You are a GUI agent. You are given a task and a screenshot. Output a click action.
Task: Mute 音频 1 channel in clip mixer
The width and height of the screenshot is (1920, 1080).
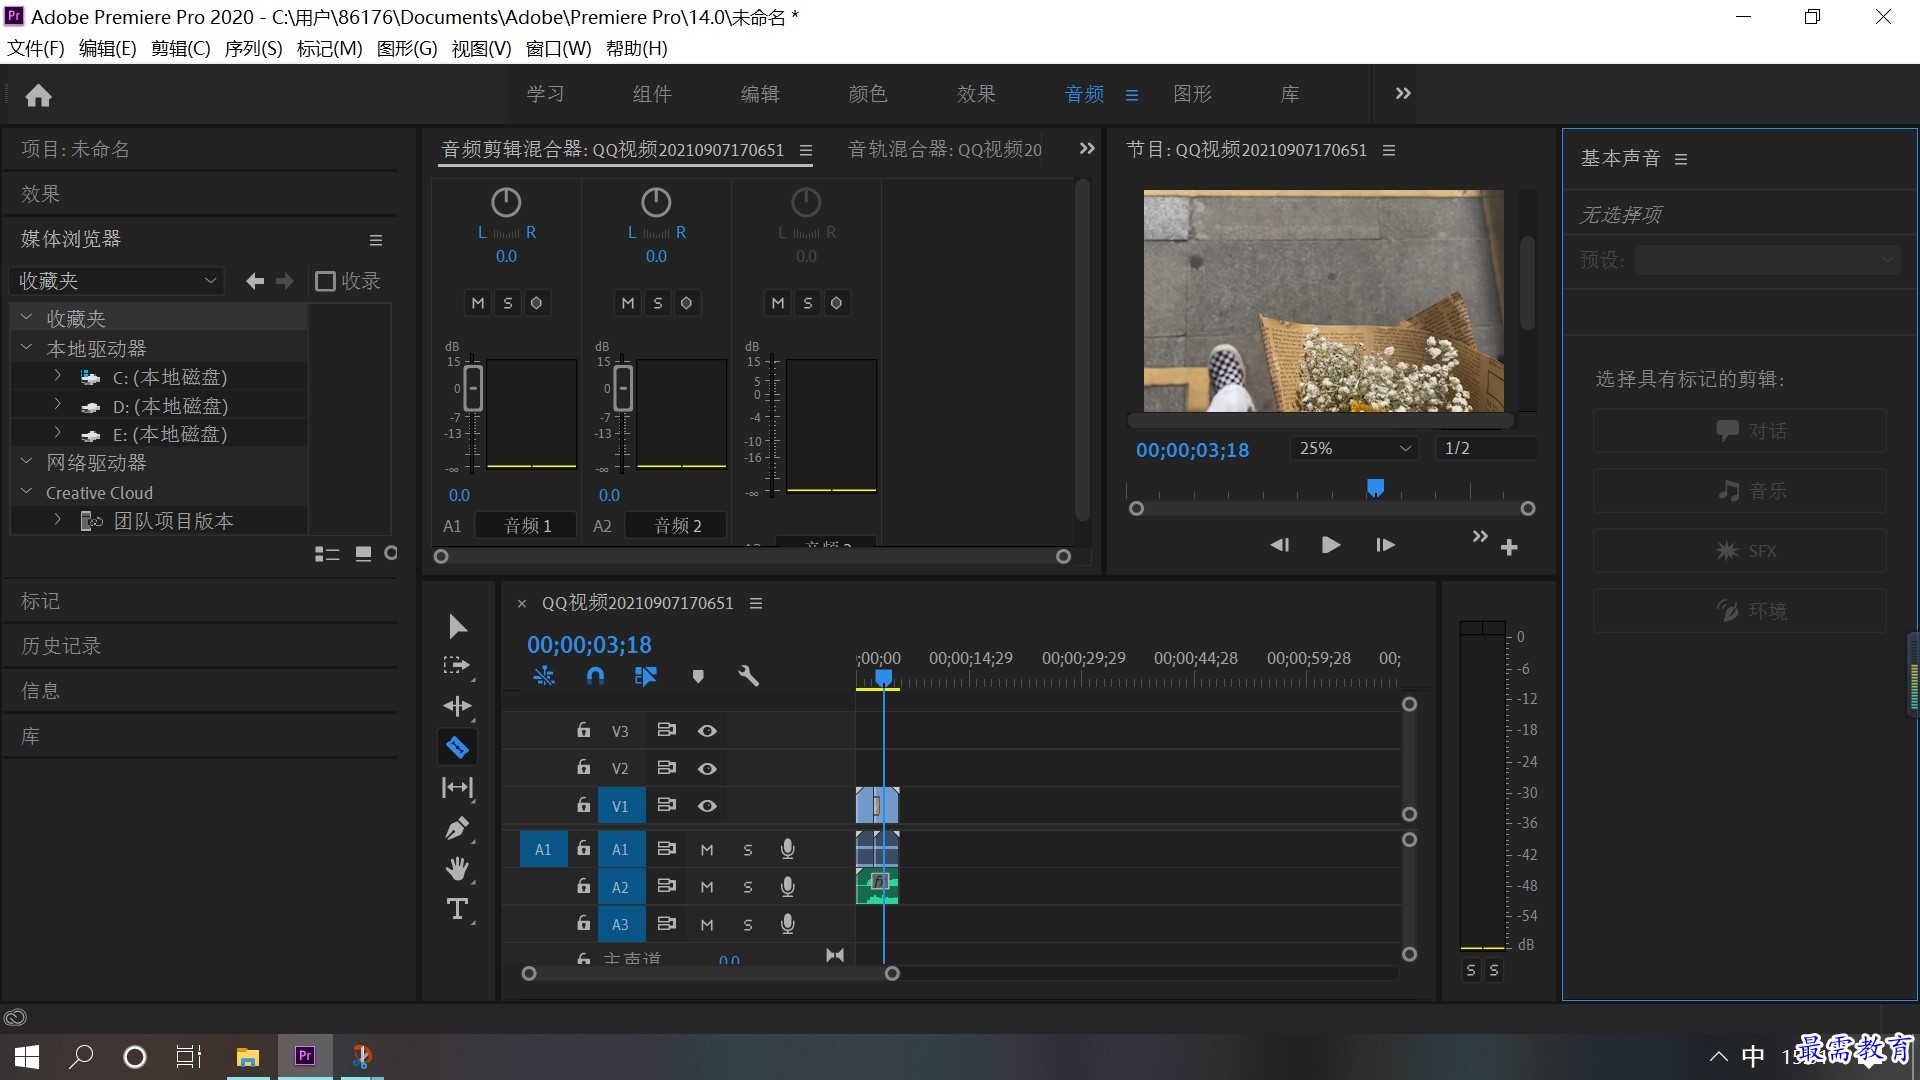(478, 303)
